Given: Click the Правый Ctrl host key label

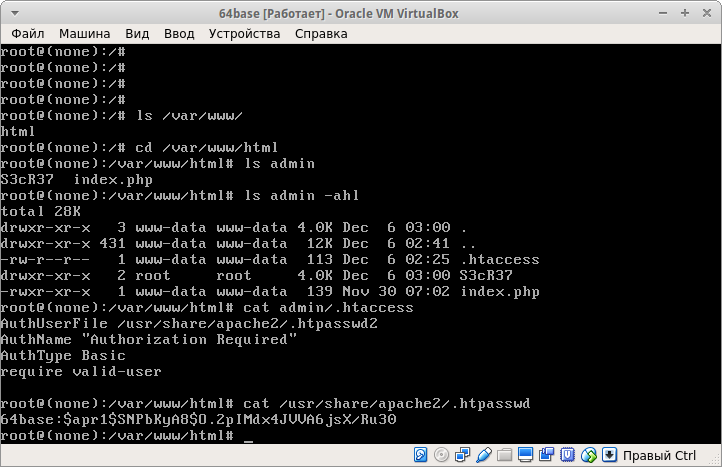Looking at the screenshot, I should (659, 455).
